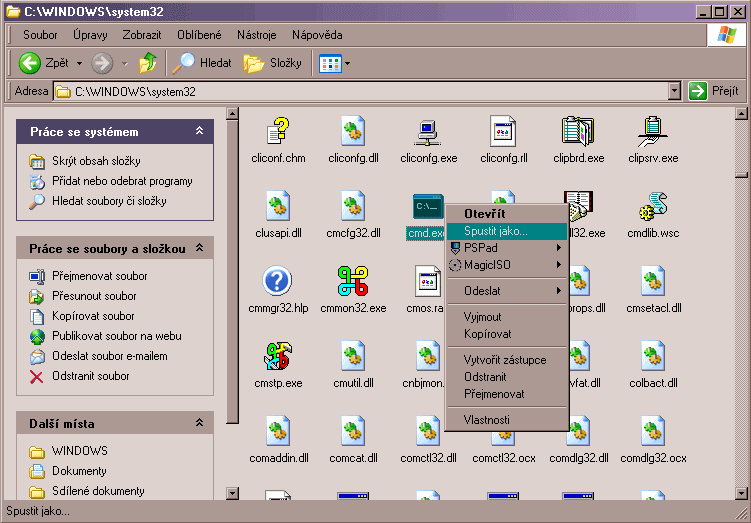
Task: Select the clipbrd.exe file icon
Action: tap(579, 133)
